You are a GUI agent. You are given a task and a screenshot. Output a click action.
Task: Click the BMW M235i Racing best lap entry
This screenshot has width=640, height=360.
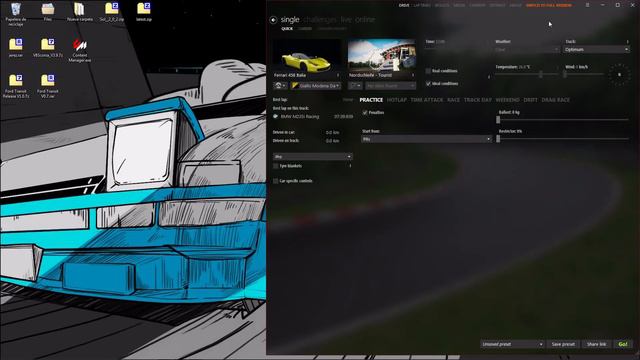[x=313, y=116]
